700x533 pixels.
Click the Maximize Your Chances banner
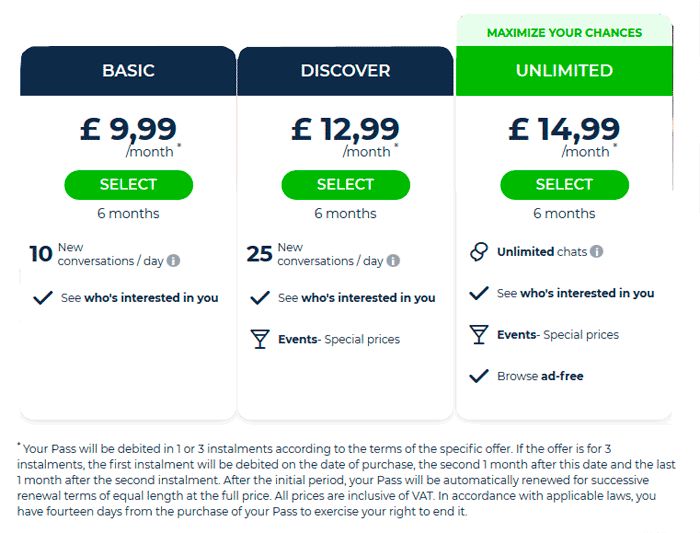pos(564,31)
